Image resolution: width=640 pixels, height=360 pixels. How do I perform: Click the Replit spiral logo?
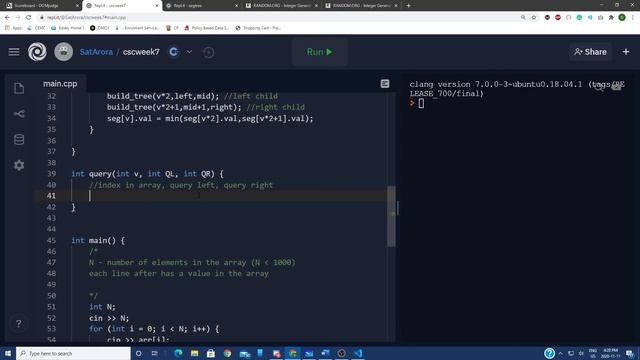[x=37, y=52]
